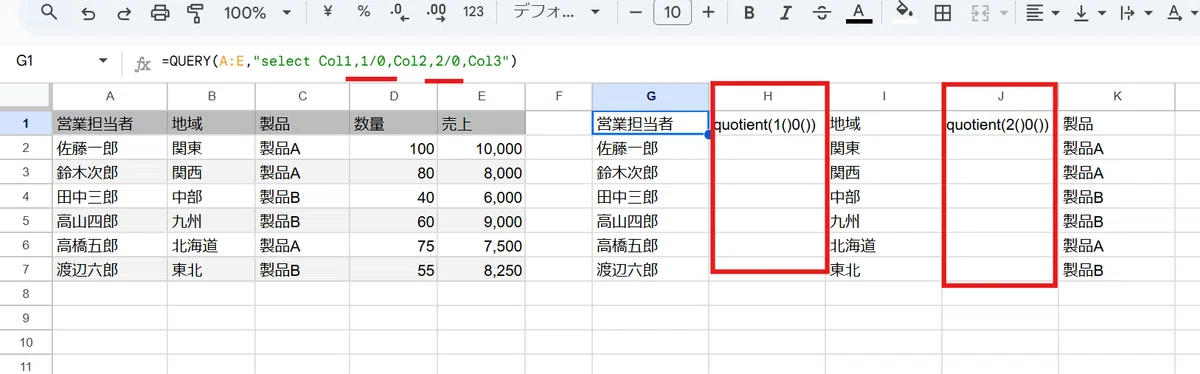Screen dimensions: 1200x374
Task: Open text rotation dropdown
Action: [x=1182, y=13]
